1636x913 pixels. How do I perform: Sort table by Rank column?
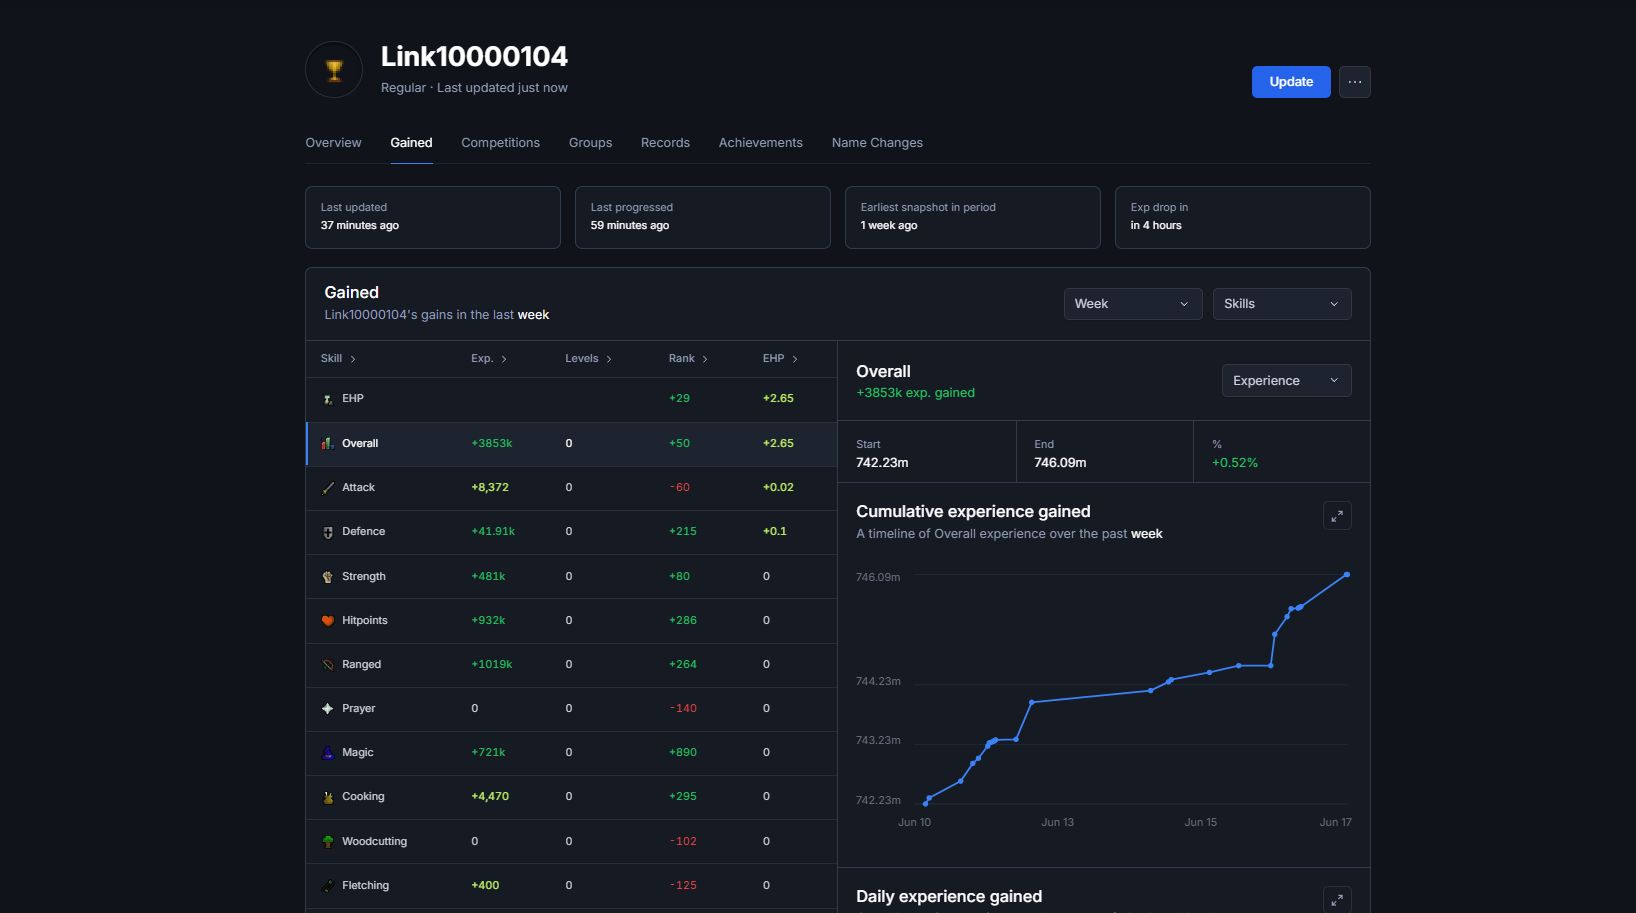coord(688,359)
